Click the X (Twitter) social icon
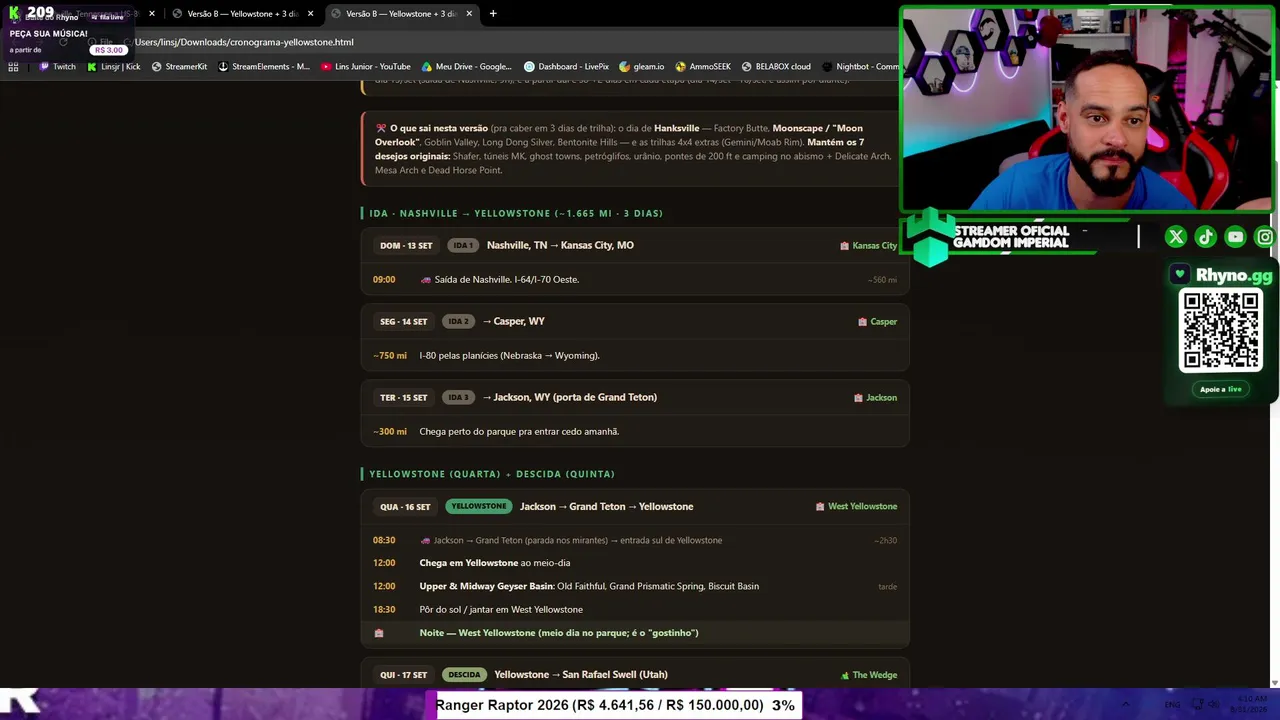The height and width of the screenshot is (720, 1280). 1176,237
